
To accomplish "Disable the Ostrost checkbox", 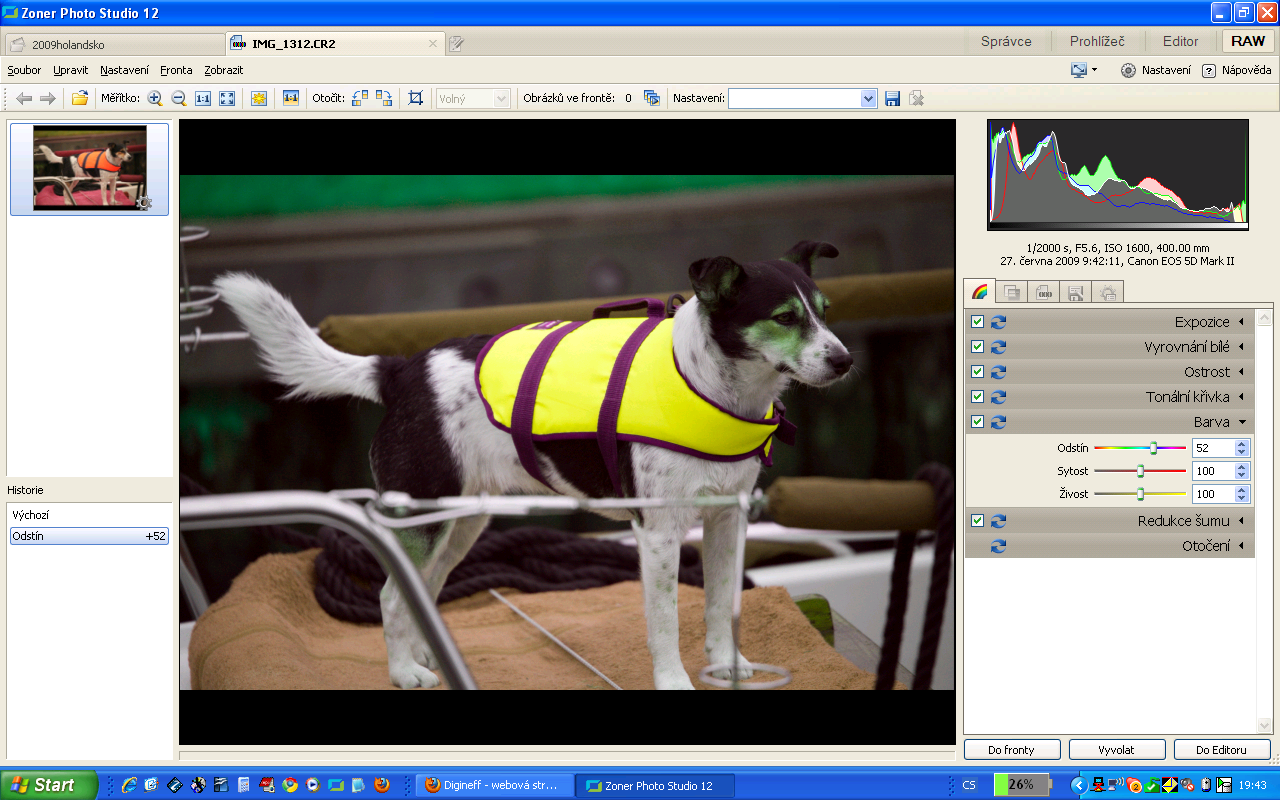I will pos(978,372).
